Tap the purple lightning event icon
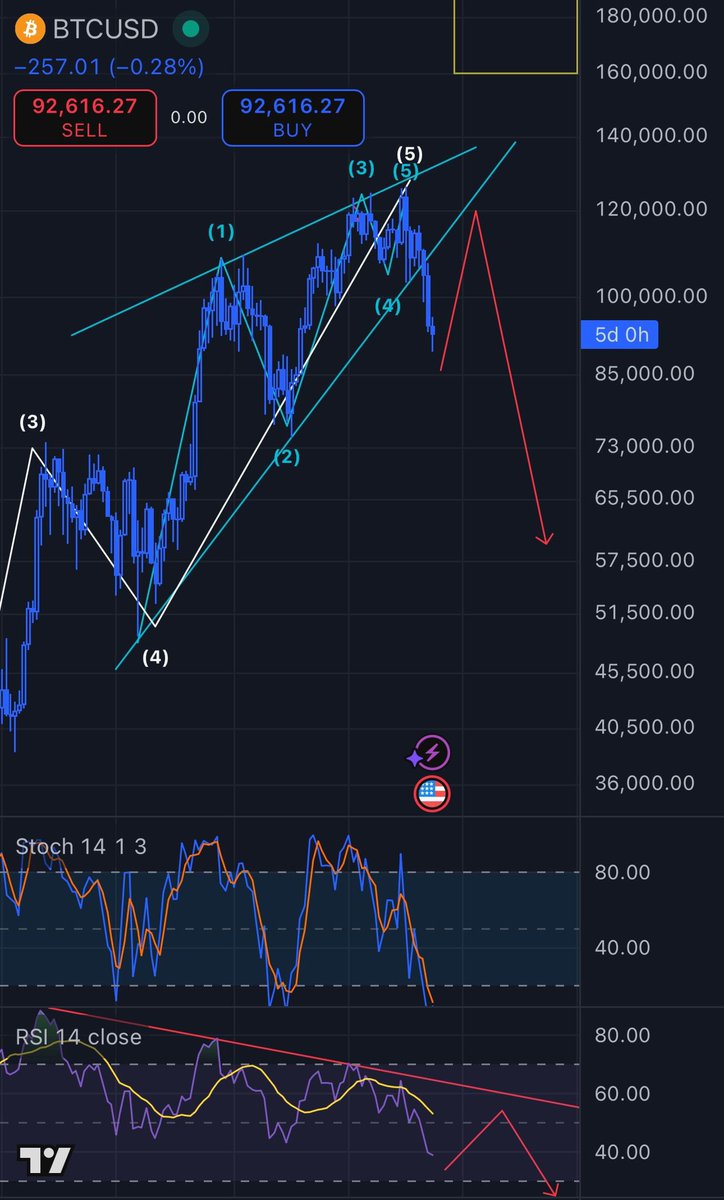Viewport: 724px width, 1200px height. [433, 753]
